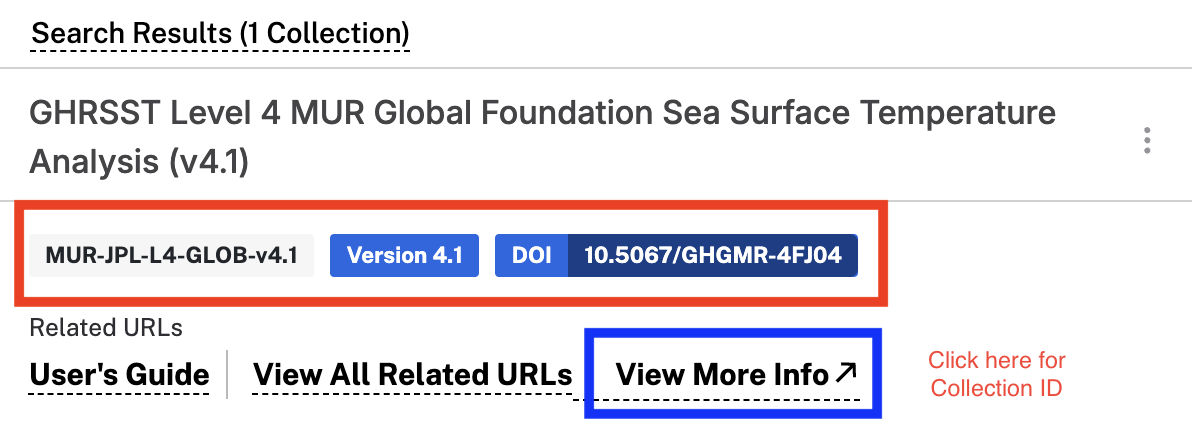Click the Version 4.1 badge

pos(404,255)
